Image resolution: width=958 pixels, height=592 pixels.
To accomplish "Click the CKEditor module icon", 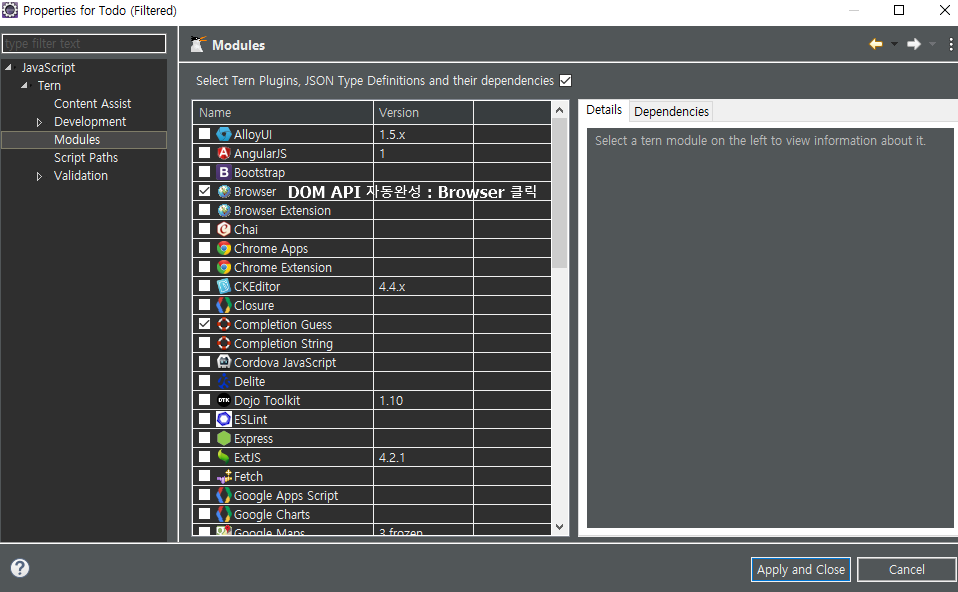I will pyautogui.click(x=224, y=286).
